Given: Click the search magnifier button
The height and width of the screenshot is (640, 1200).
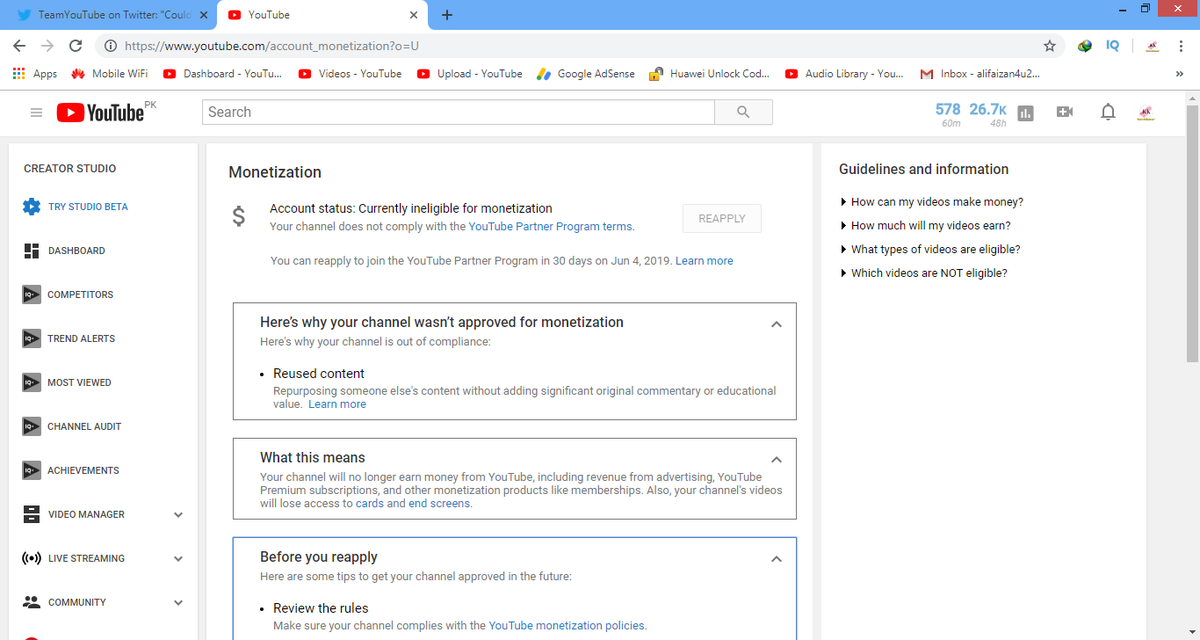Looking at the screenshot, I should 743,112.
